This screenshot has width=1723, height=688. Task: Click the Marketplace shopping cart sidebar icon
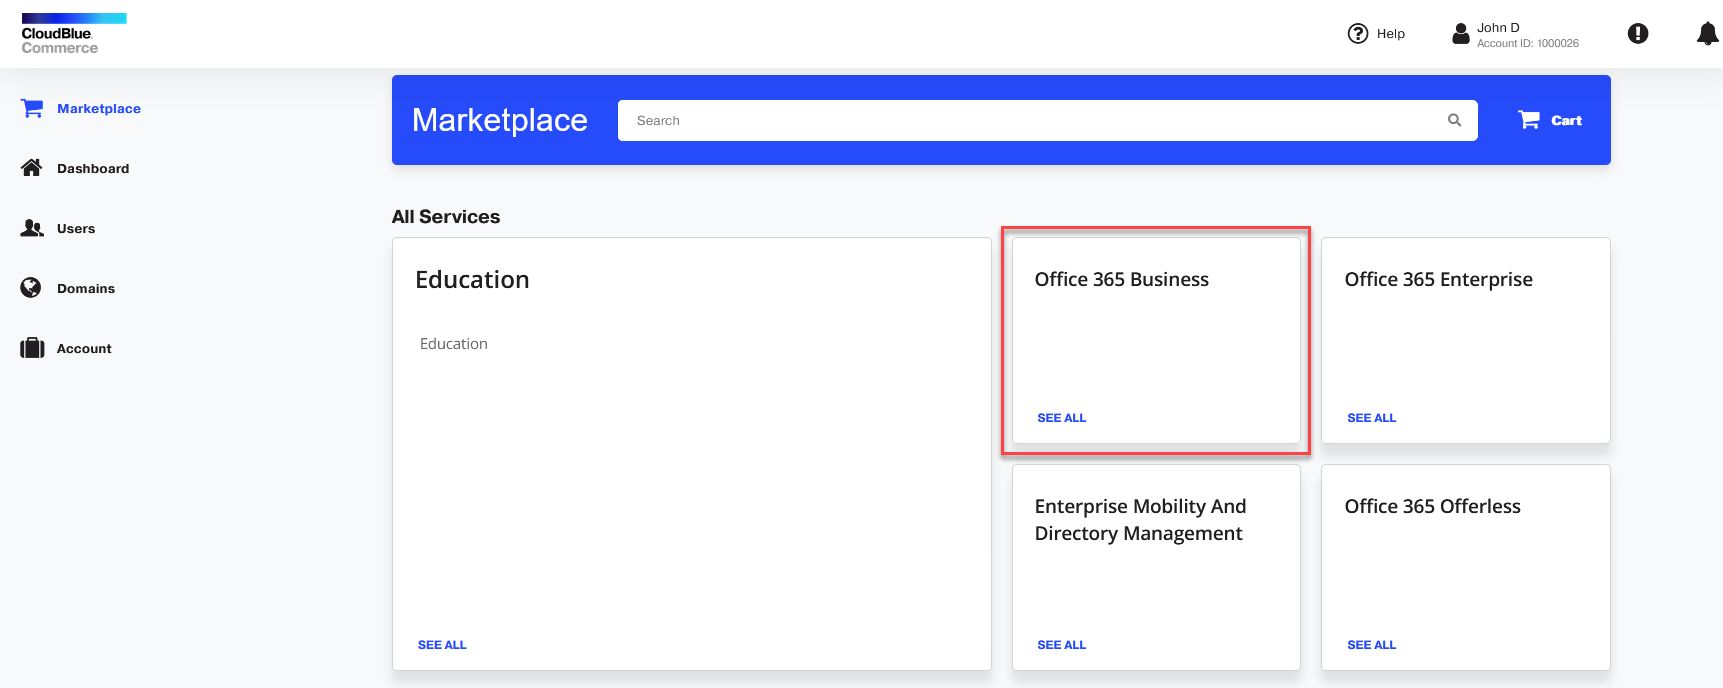point(32,108)
